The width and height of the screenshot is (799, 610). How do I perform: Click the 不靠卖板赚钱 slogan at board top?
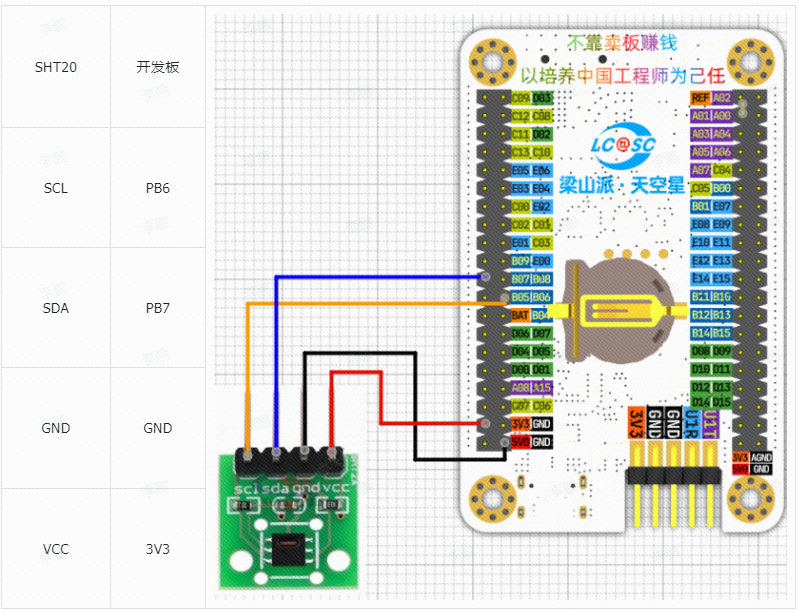click(x=621, y=43)
